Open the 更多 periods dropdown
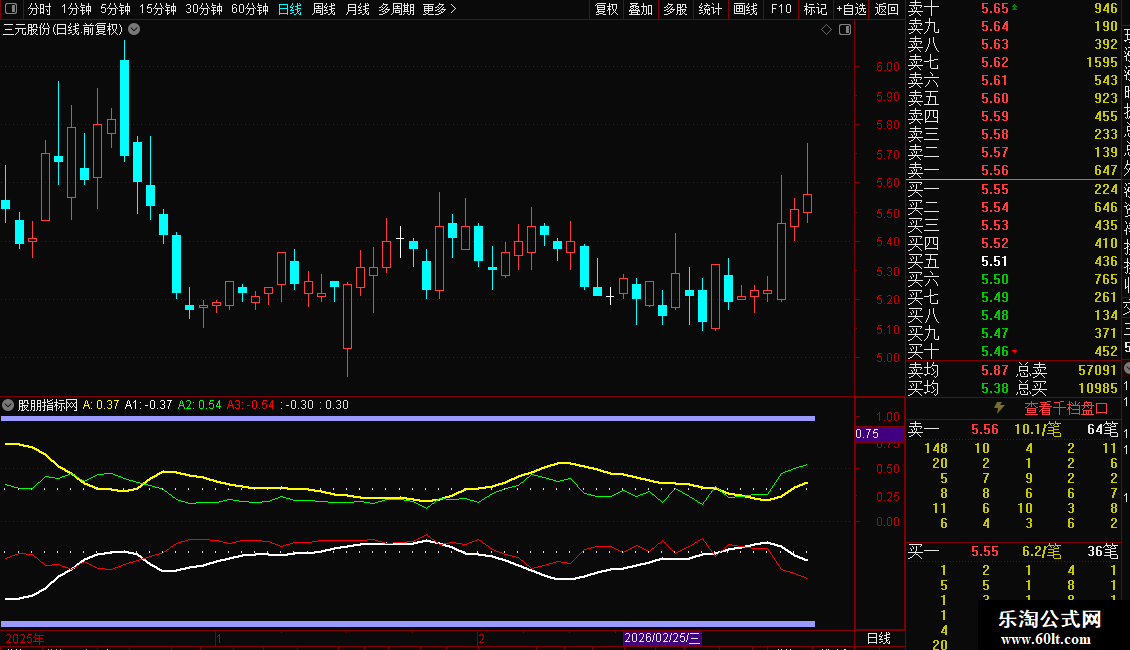The image size is (1130, 650). pos(439,9)
